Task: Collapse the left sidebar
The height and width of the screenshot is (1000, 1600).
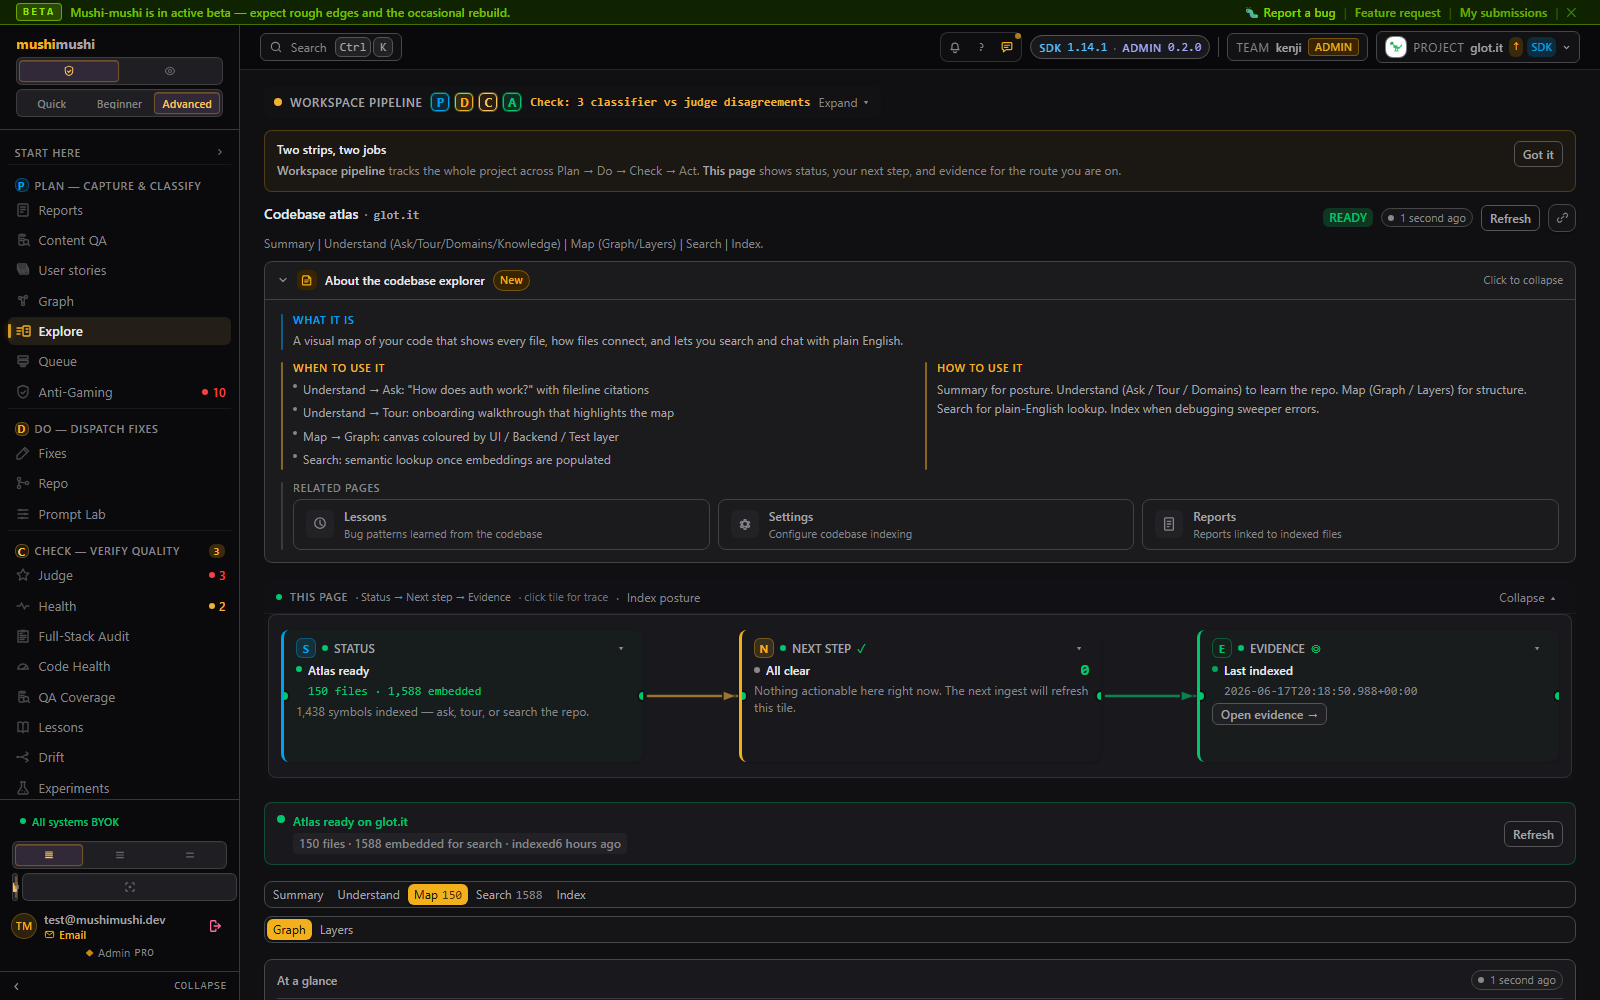Action: pyautogui.click(x=119, y=985)
